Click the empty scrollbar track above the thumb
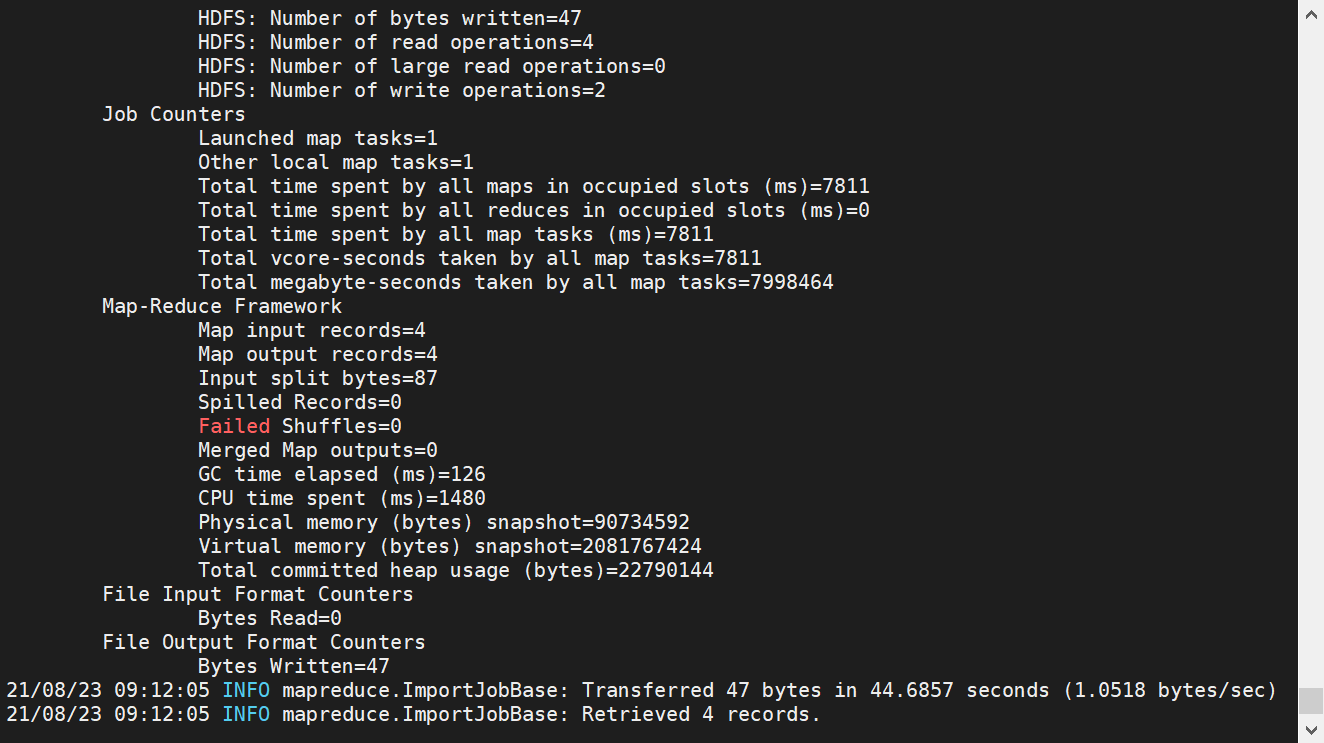This screenshot has width=1324, height=743. tap(1311, 350)
